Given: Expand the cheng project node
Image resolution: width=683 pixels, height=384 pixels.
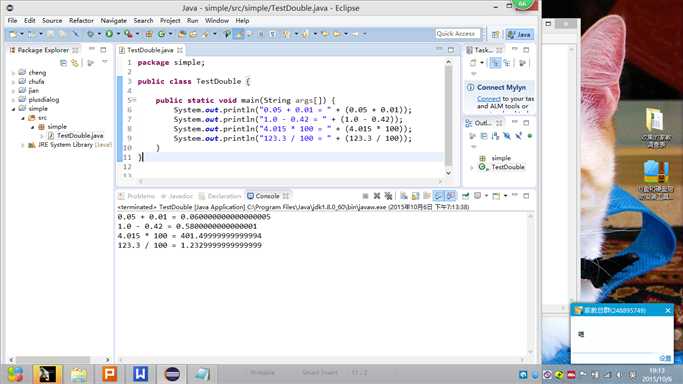Looking at the screenshot, I should click(x=13, y=73).
